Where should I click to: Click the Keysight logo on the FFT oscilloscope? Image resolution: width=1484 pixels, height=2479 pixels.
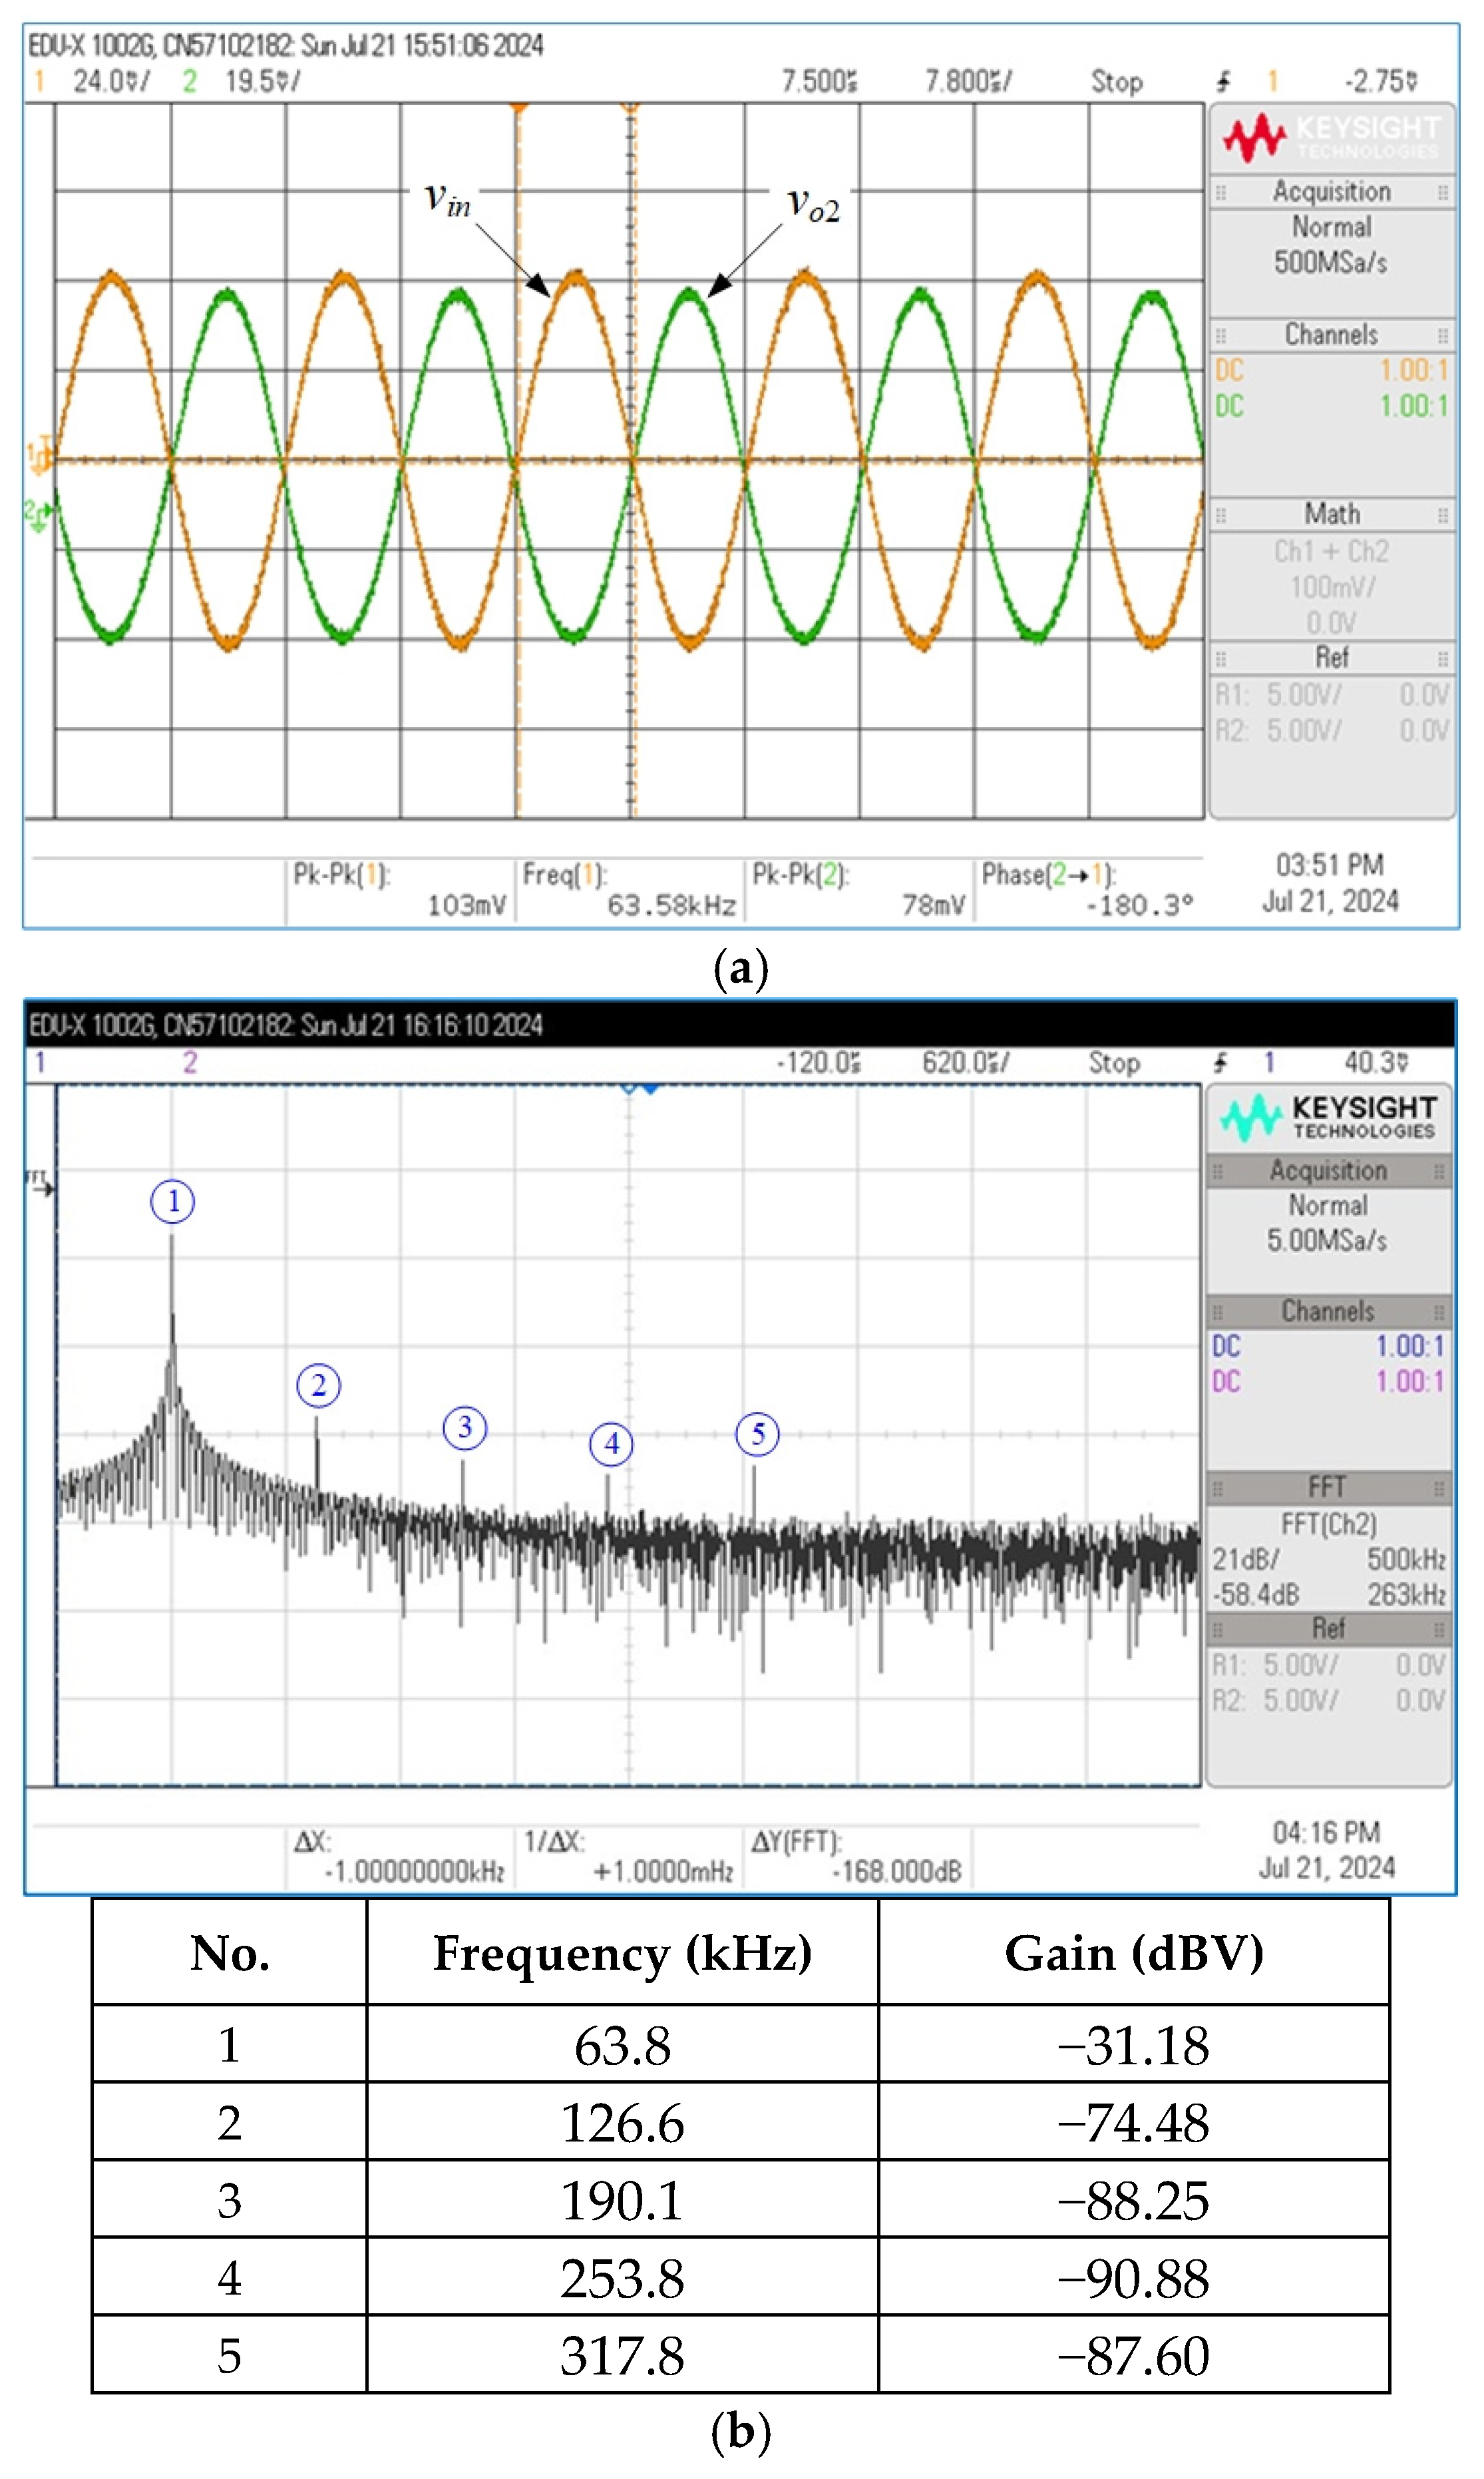click(x=1328, y=1117)
